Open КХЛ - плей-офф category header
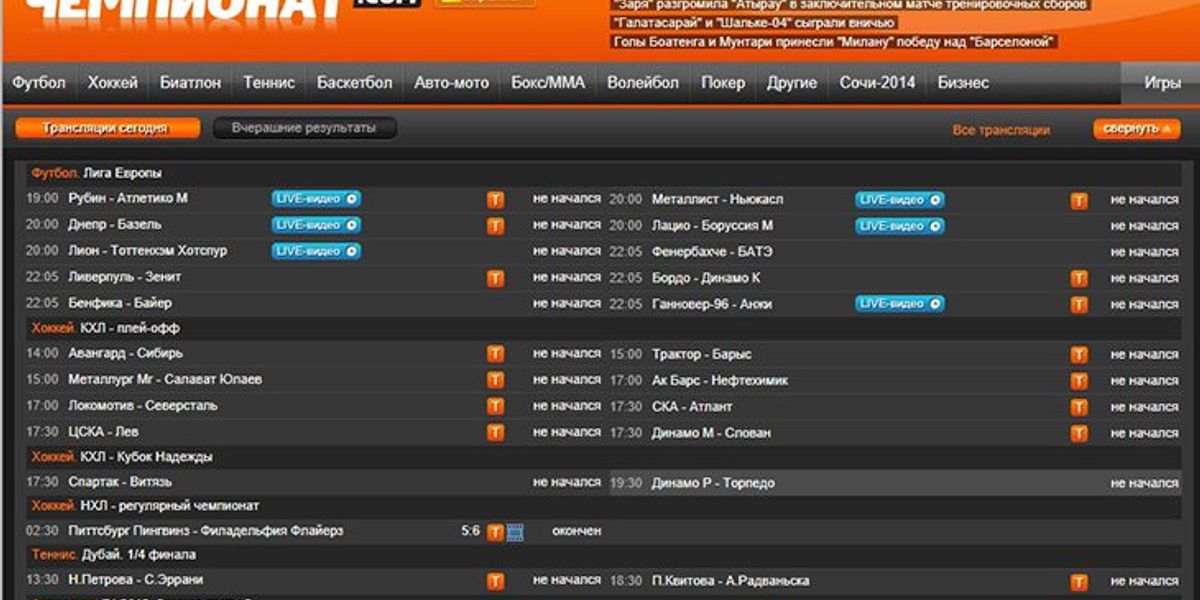The width and height of the screenshot is (1200, 600). point(130,328)
